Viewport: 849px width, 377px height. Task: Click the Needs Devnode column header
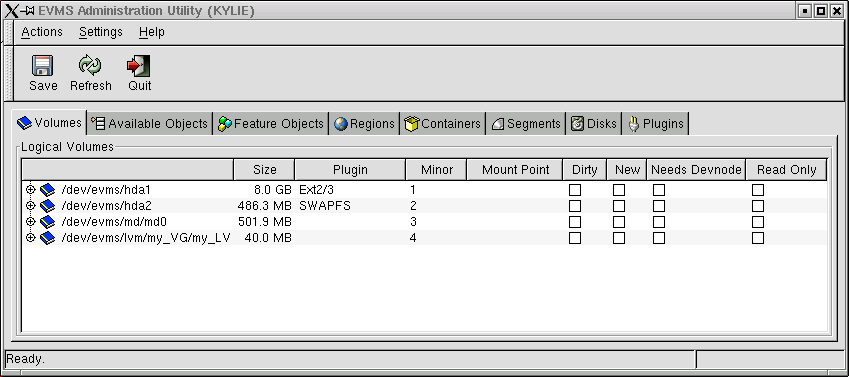(x=696, y=170)
